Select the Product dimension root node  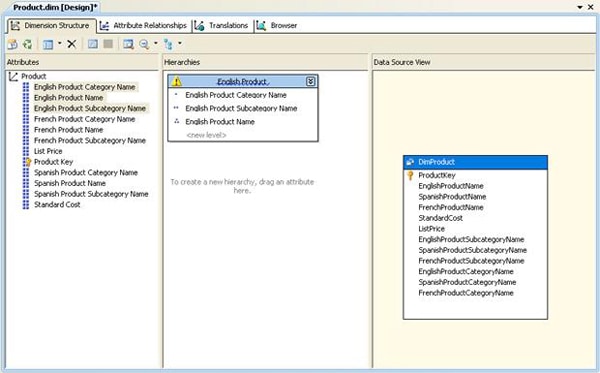click(x=34, y=77)
